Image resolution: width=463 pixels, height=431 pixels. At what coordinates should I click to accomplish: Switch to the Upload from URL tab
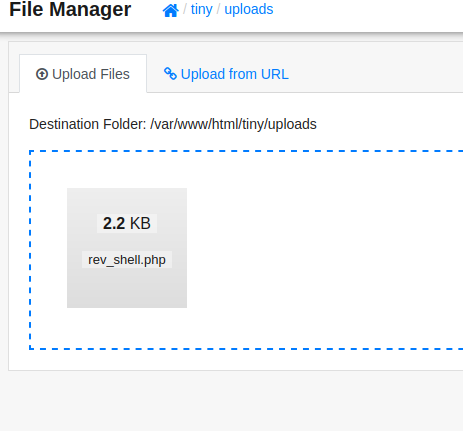226,74
